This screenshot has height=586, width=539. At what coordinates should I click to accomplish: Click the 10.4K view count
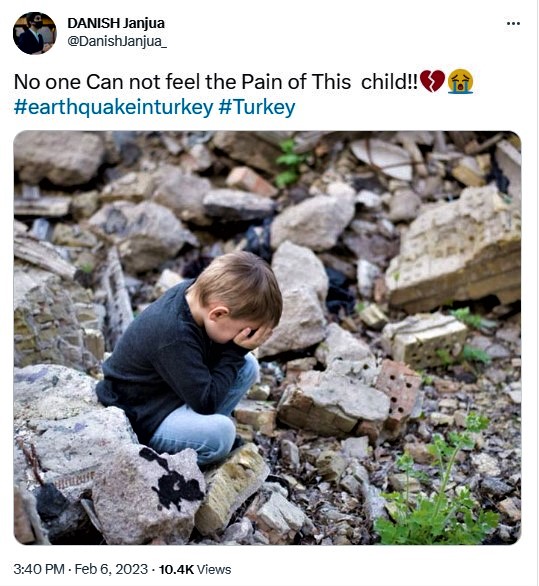pyautogui.click(x=176, y=570)
